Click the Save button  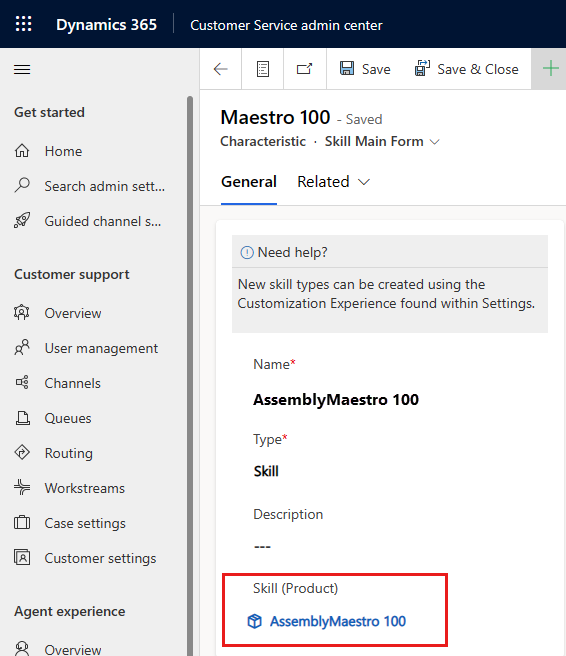tap(365, 69)
